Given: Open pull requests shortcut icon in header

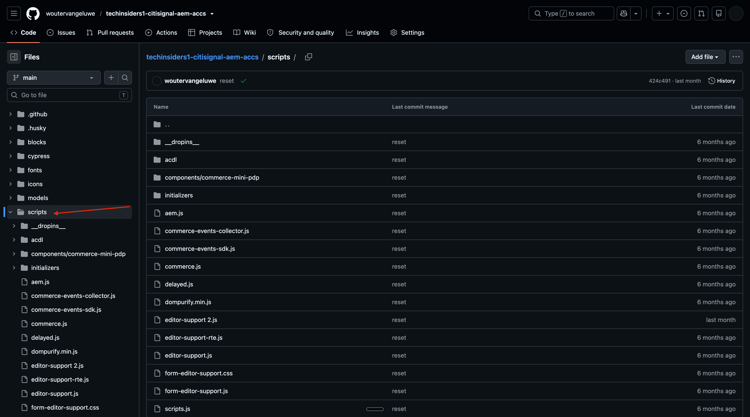Looking at the screenshot, I should pyautogui.click(x=701, y=13).
